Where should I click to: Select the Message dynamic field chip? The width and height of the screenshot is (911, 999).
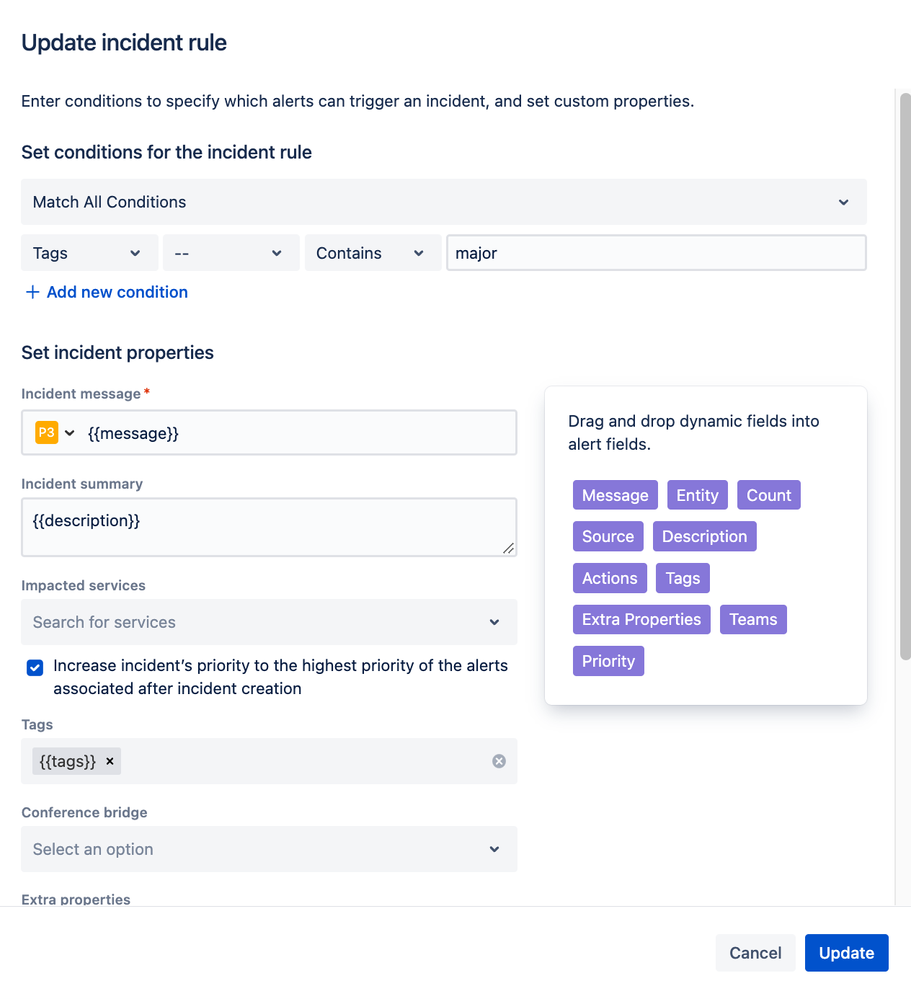[x=615, y=495]
